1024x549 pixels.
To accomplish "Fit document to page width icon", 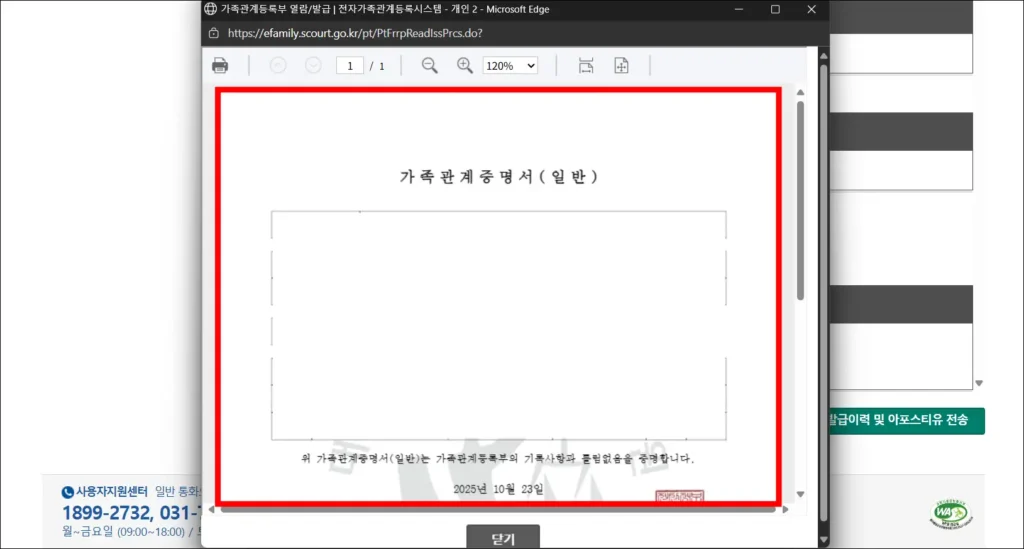I will click(586, 65).
